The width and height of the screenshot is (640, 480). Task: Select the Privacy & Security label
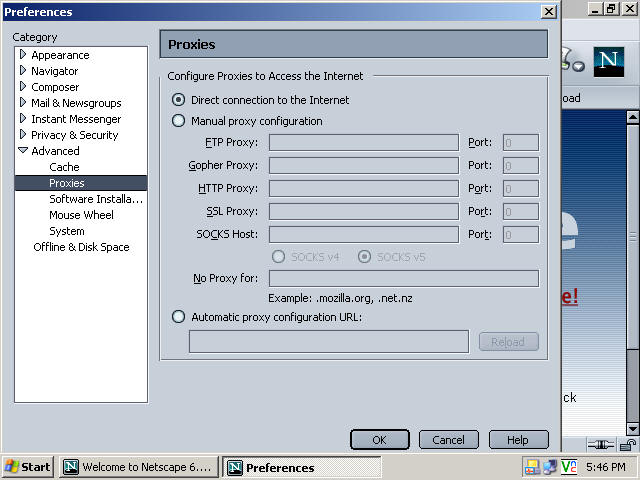pos(75,135)
